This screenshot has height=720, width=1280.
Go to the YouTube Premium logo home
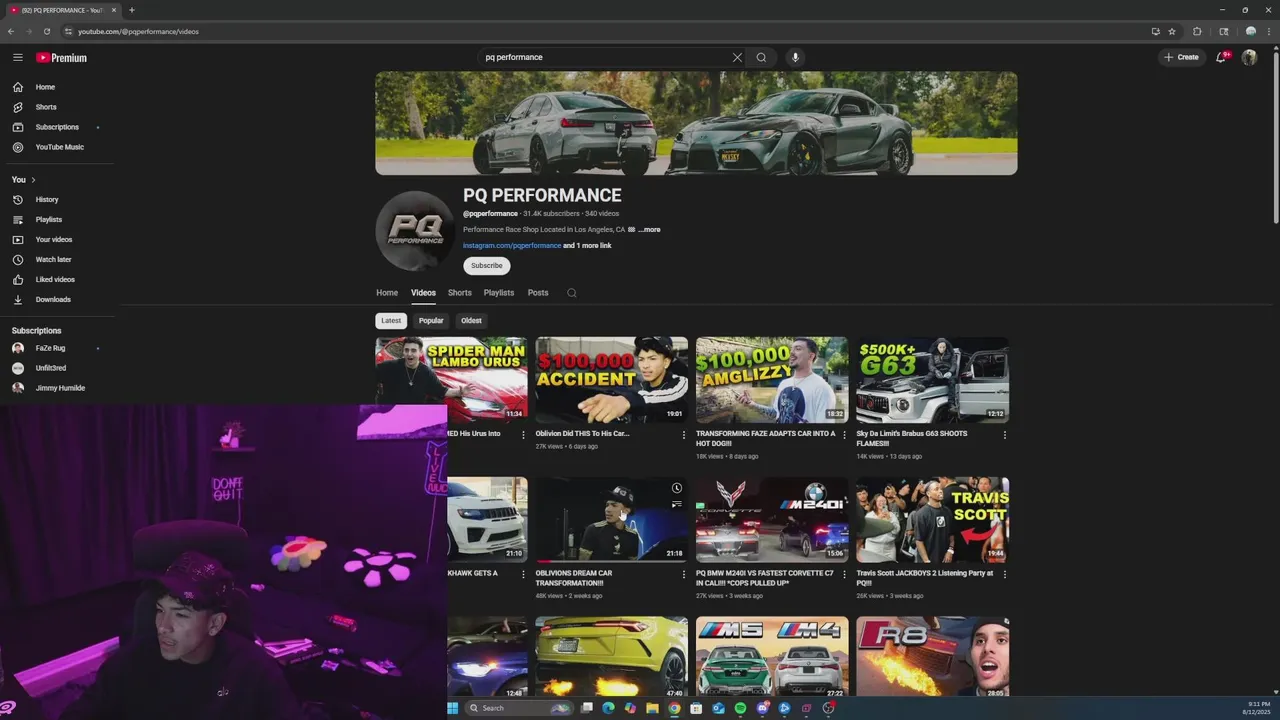tap(62, 58)
